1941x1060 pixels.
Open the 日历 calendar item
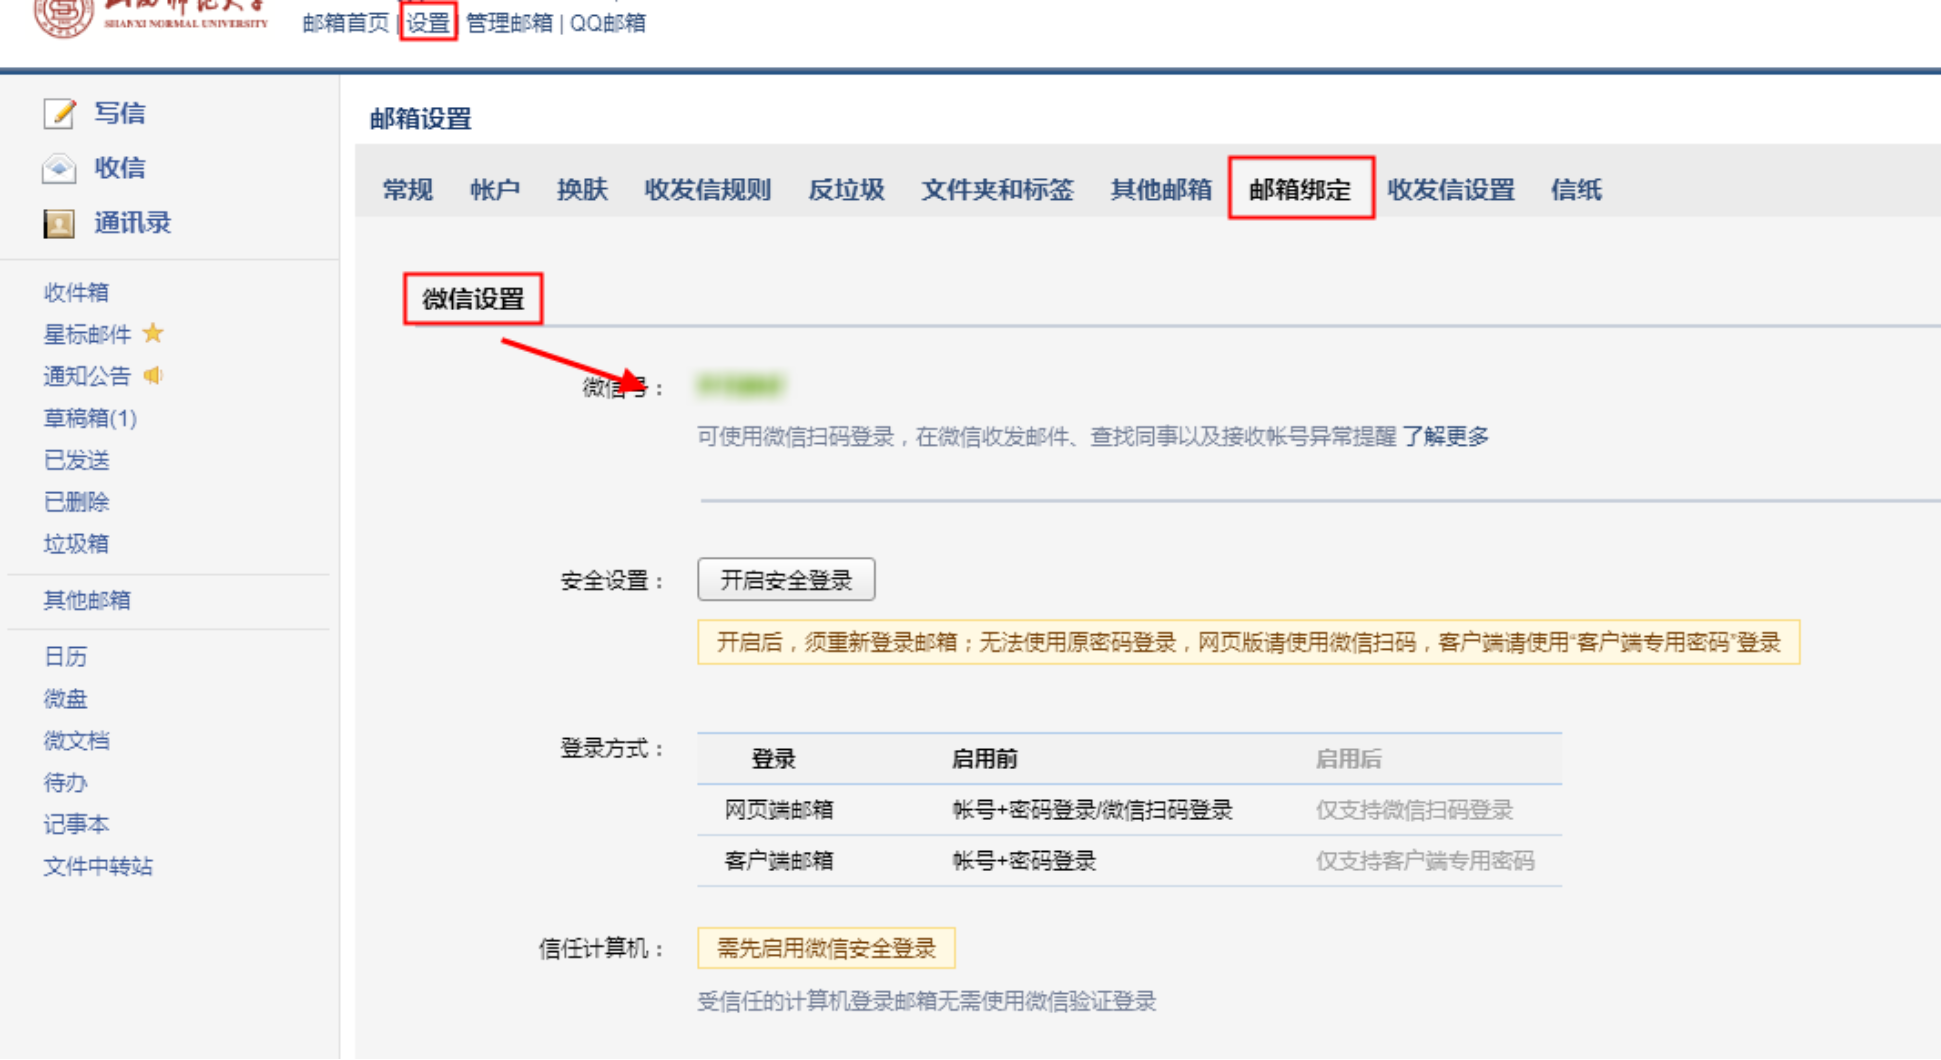tap(65, 656)
